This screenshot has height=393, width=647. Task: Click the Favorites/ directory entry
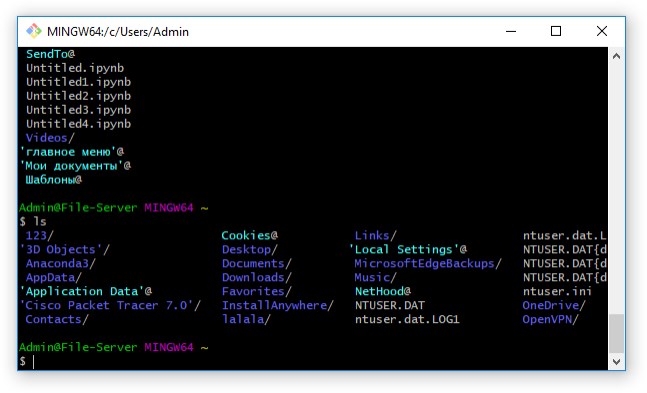[x=257, y=291]
